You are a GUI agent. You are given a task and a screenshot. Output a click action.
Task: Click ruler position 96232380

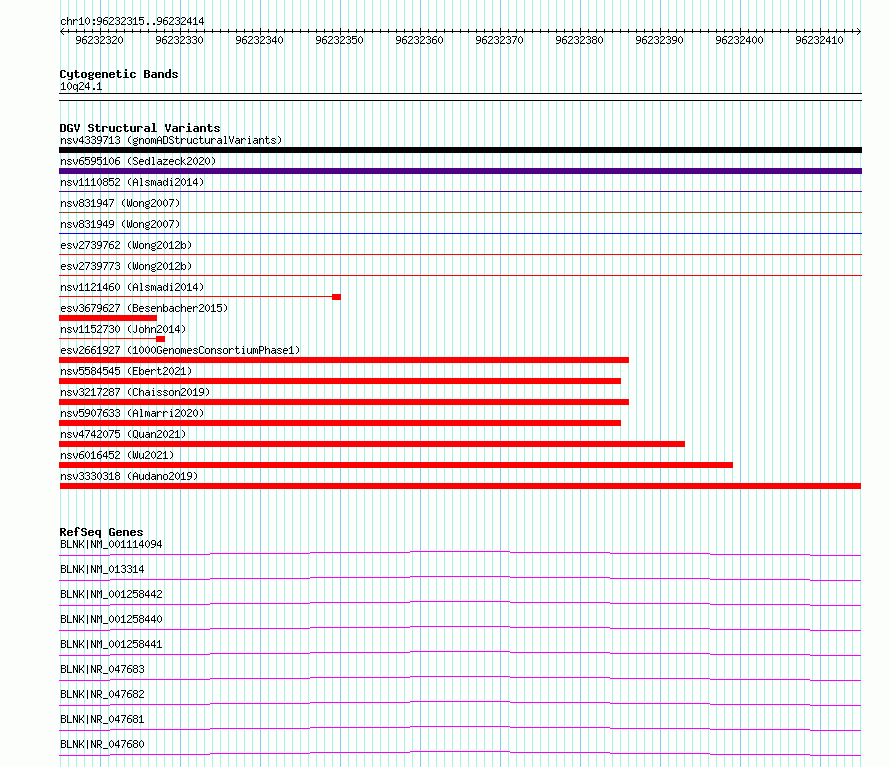click(580, 40)
